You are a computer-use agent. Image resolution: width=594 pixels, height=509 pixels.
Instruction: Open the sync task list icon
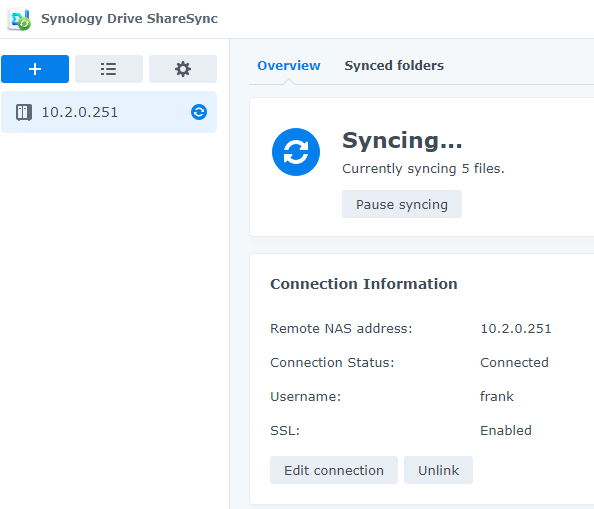109,69
